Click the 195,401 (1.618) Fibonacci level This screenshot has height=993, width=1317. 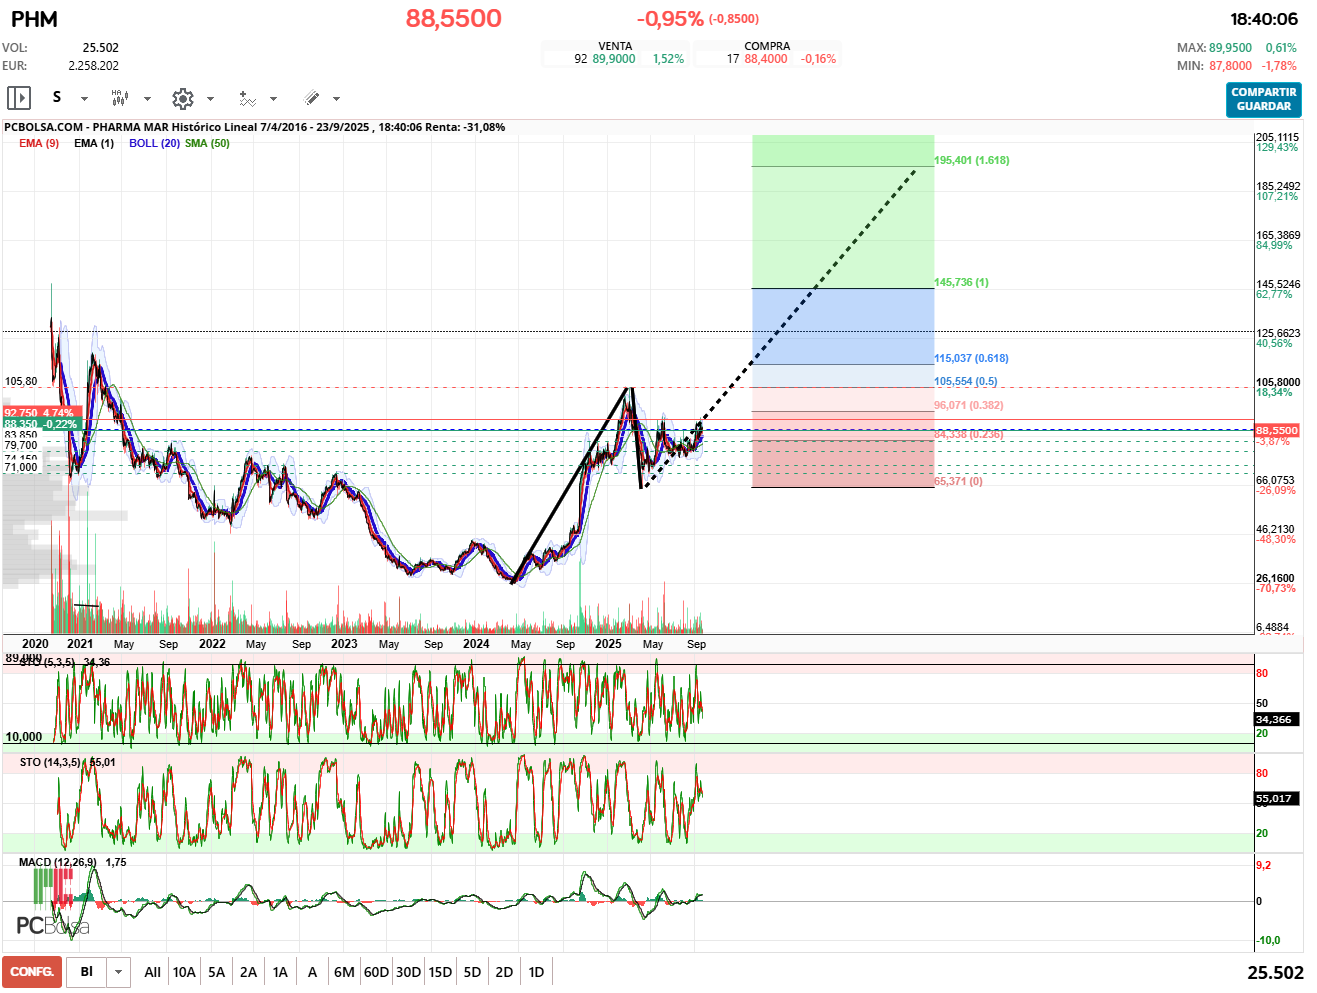point(972,160)
